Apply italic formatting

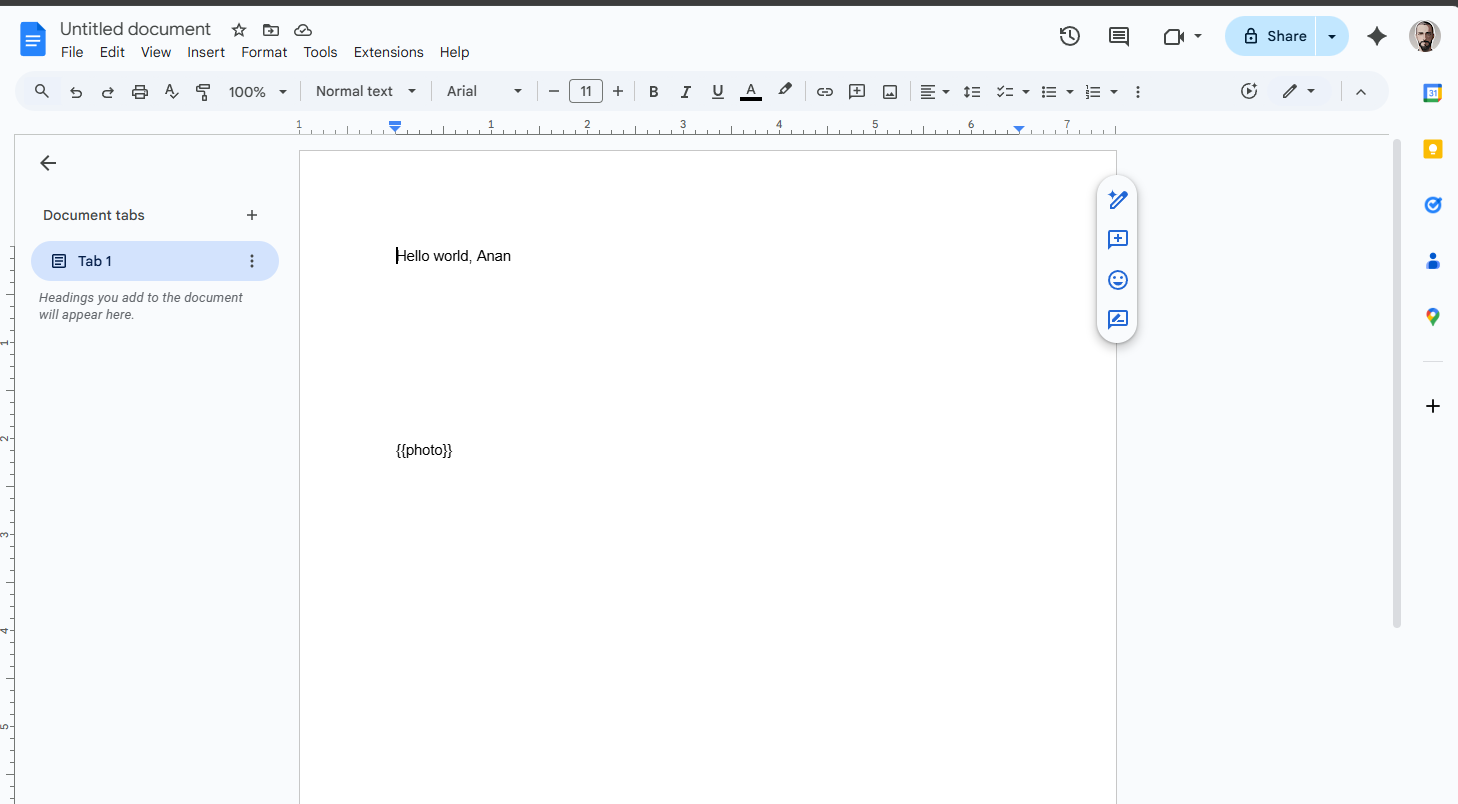tap(685, 91)
